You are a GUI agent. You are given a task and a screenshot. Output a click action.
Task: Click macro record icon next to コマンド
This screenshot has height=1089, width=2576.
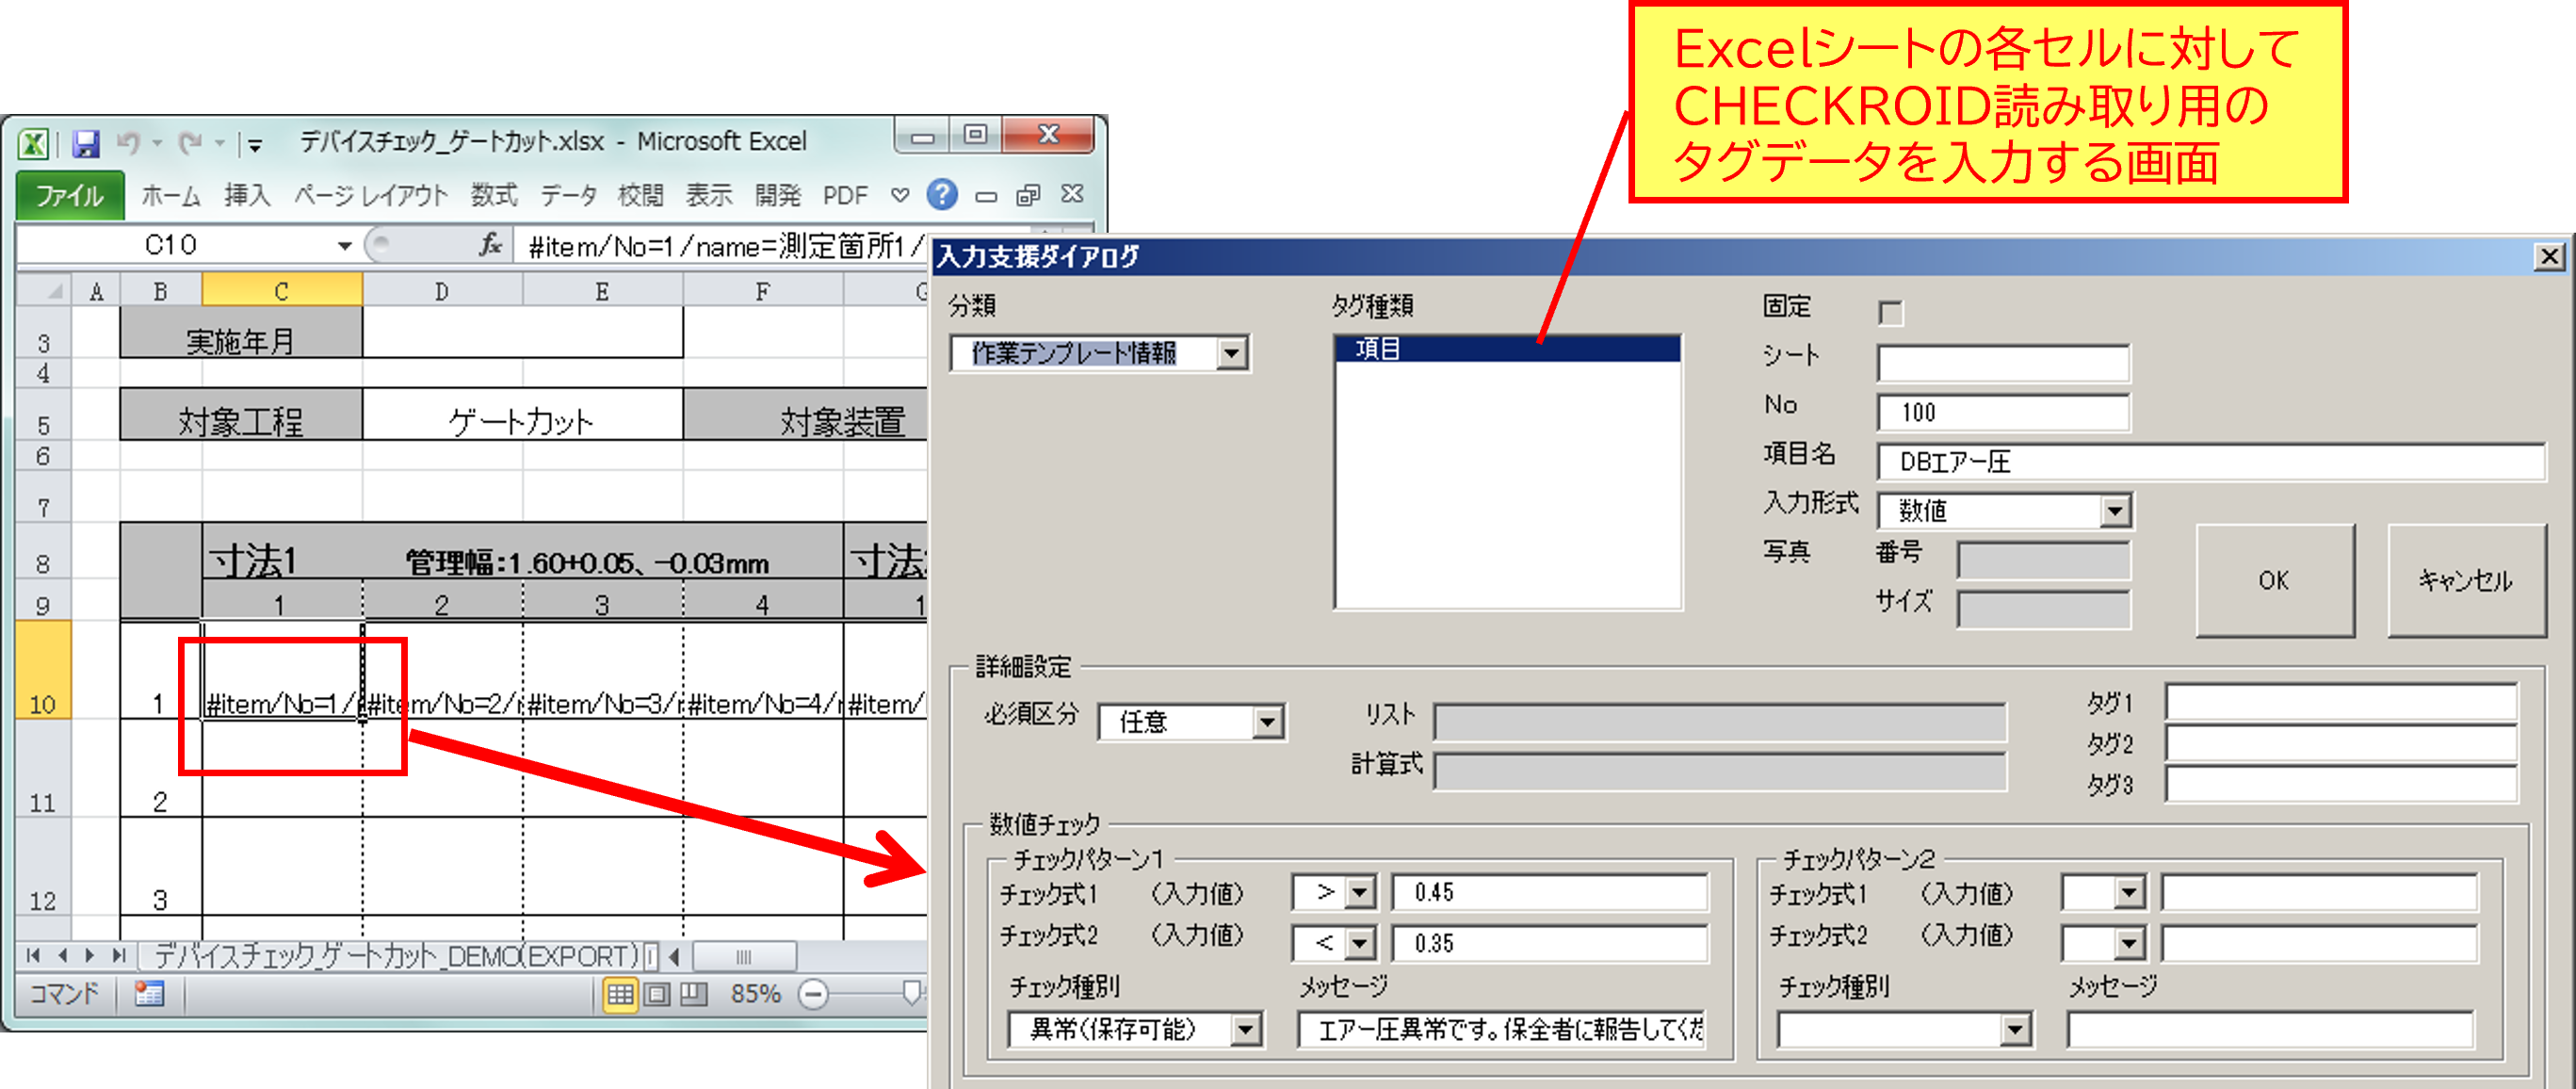tap(149, 994)
